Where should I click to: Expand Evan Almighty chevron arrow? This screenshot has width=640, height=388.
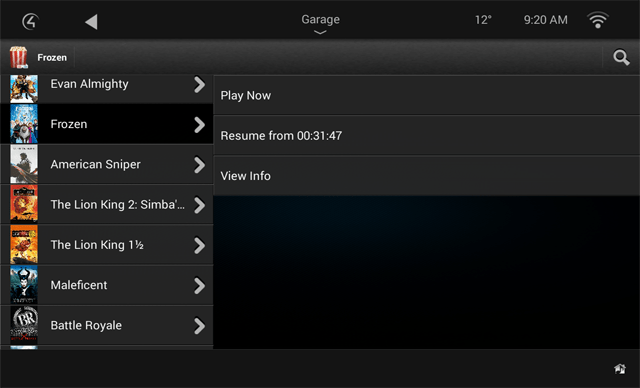coord(199,84)
